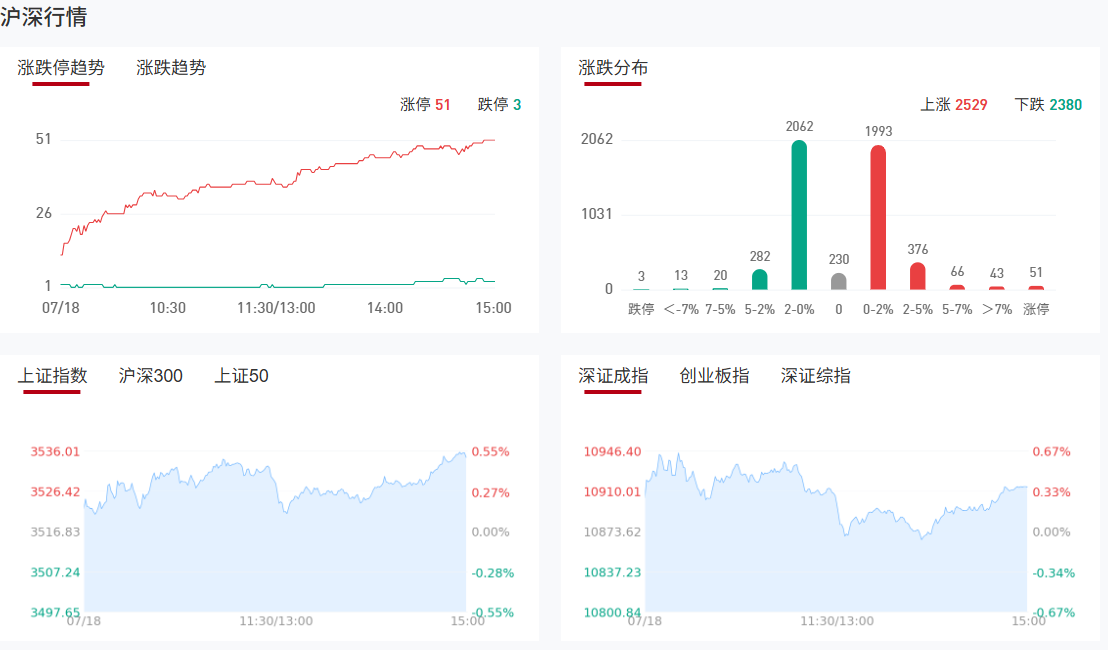Select the gray 0 change bar
This screenshot has width=1108, height=650.
(x=839, y=281)
